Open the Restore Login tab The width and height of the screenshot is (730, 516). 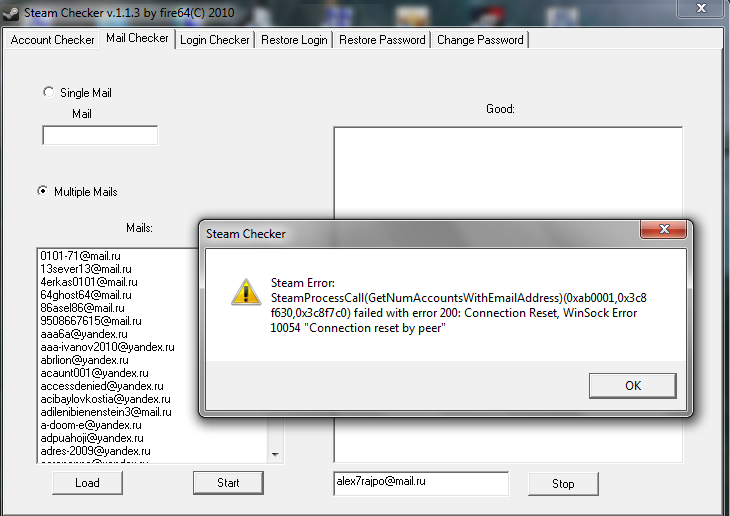pyautogui.click(x=294, y=40)
